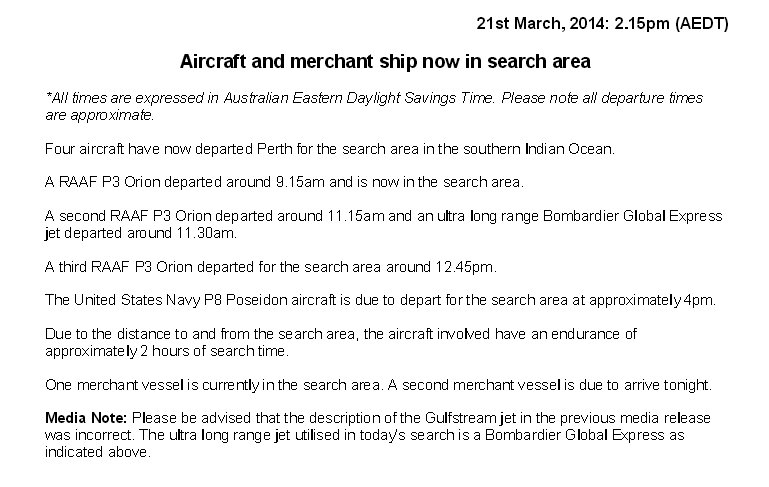This screenshot has height=487, width=769.
Task: Click the third RAAF P3 Orion sentence
Action: [x=271, y=267]
